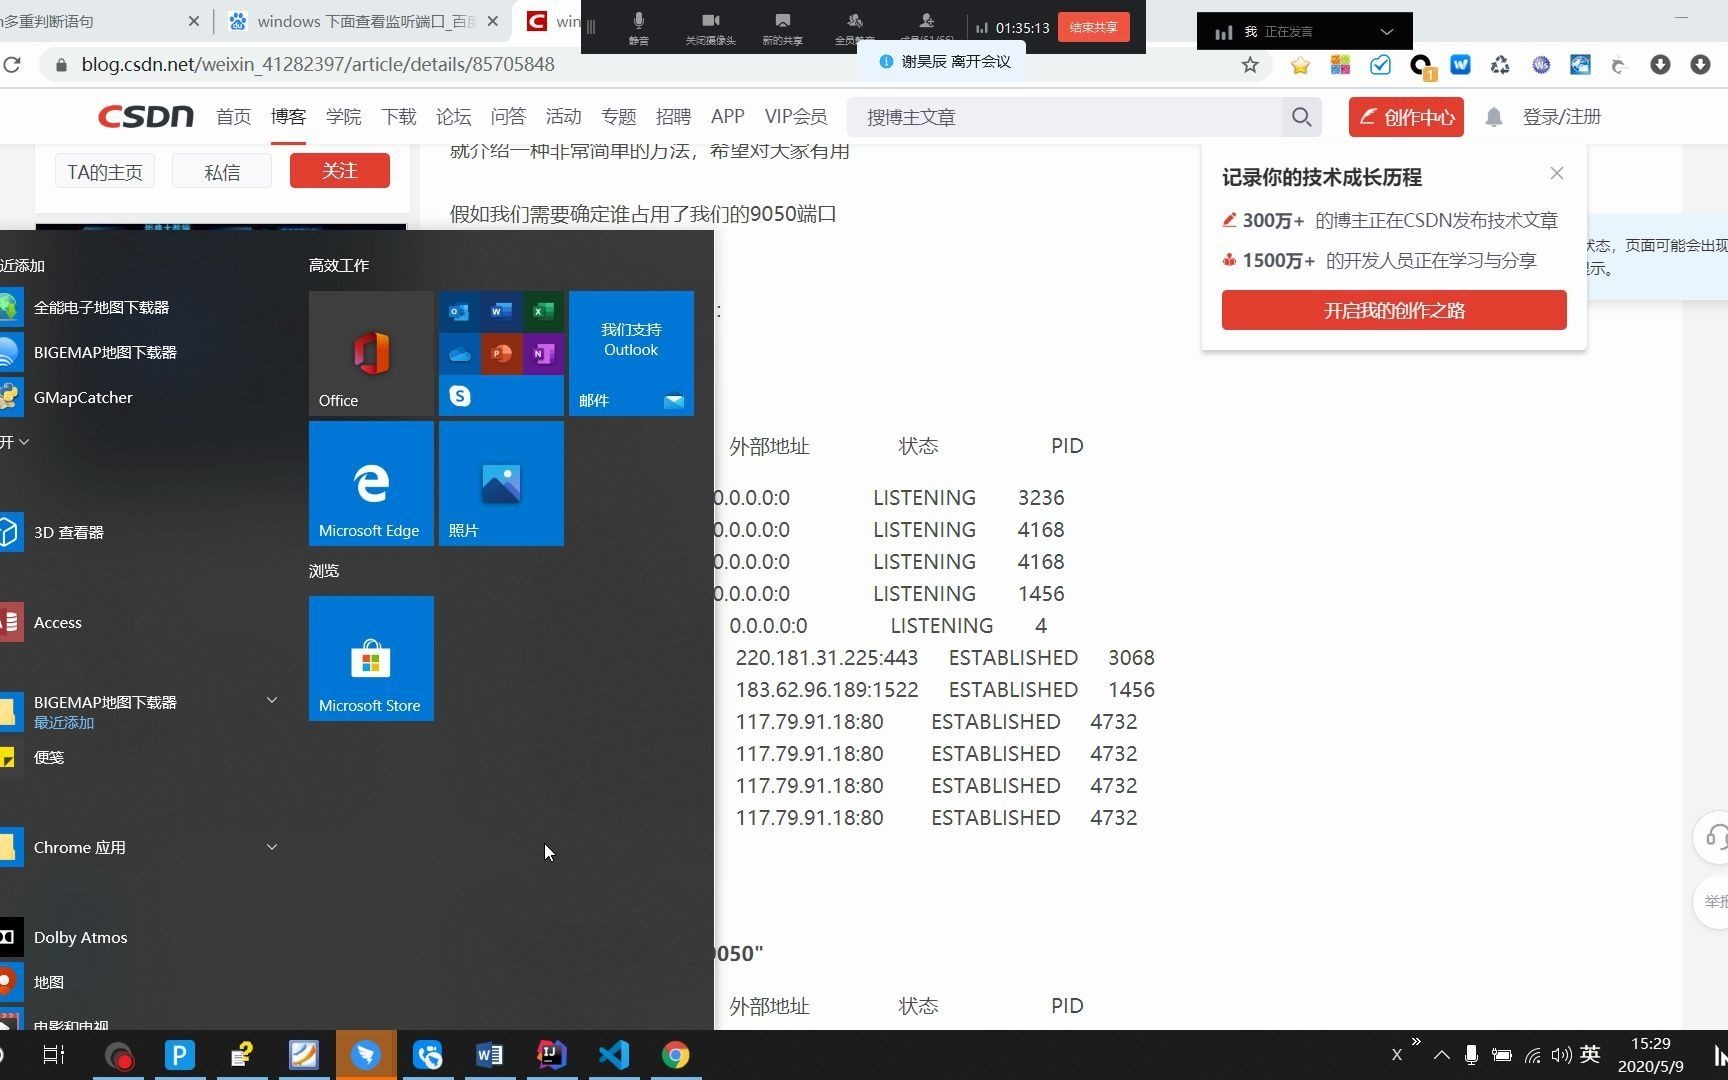The width and height of the screenshot is (1728, 1080).
Task: Open the Microsoft Store tile
Action: pos(371,658)
